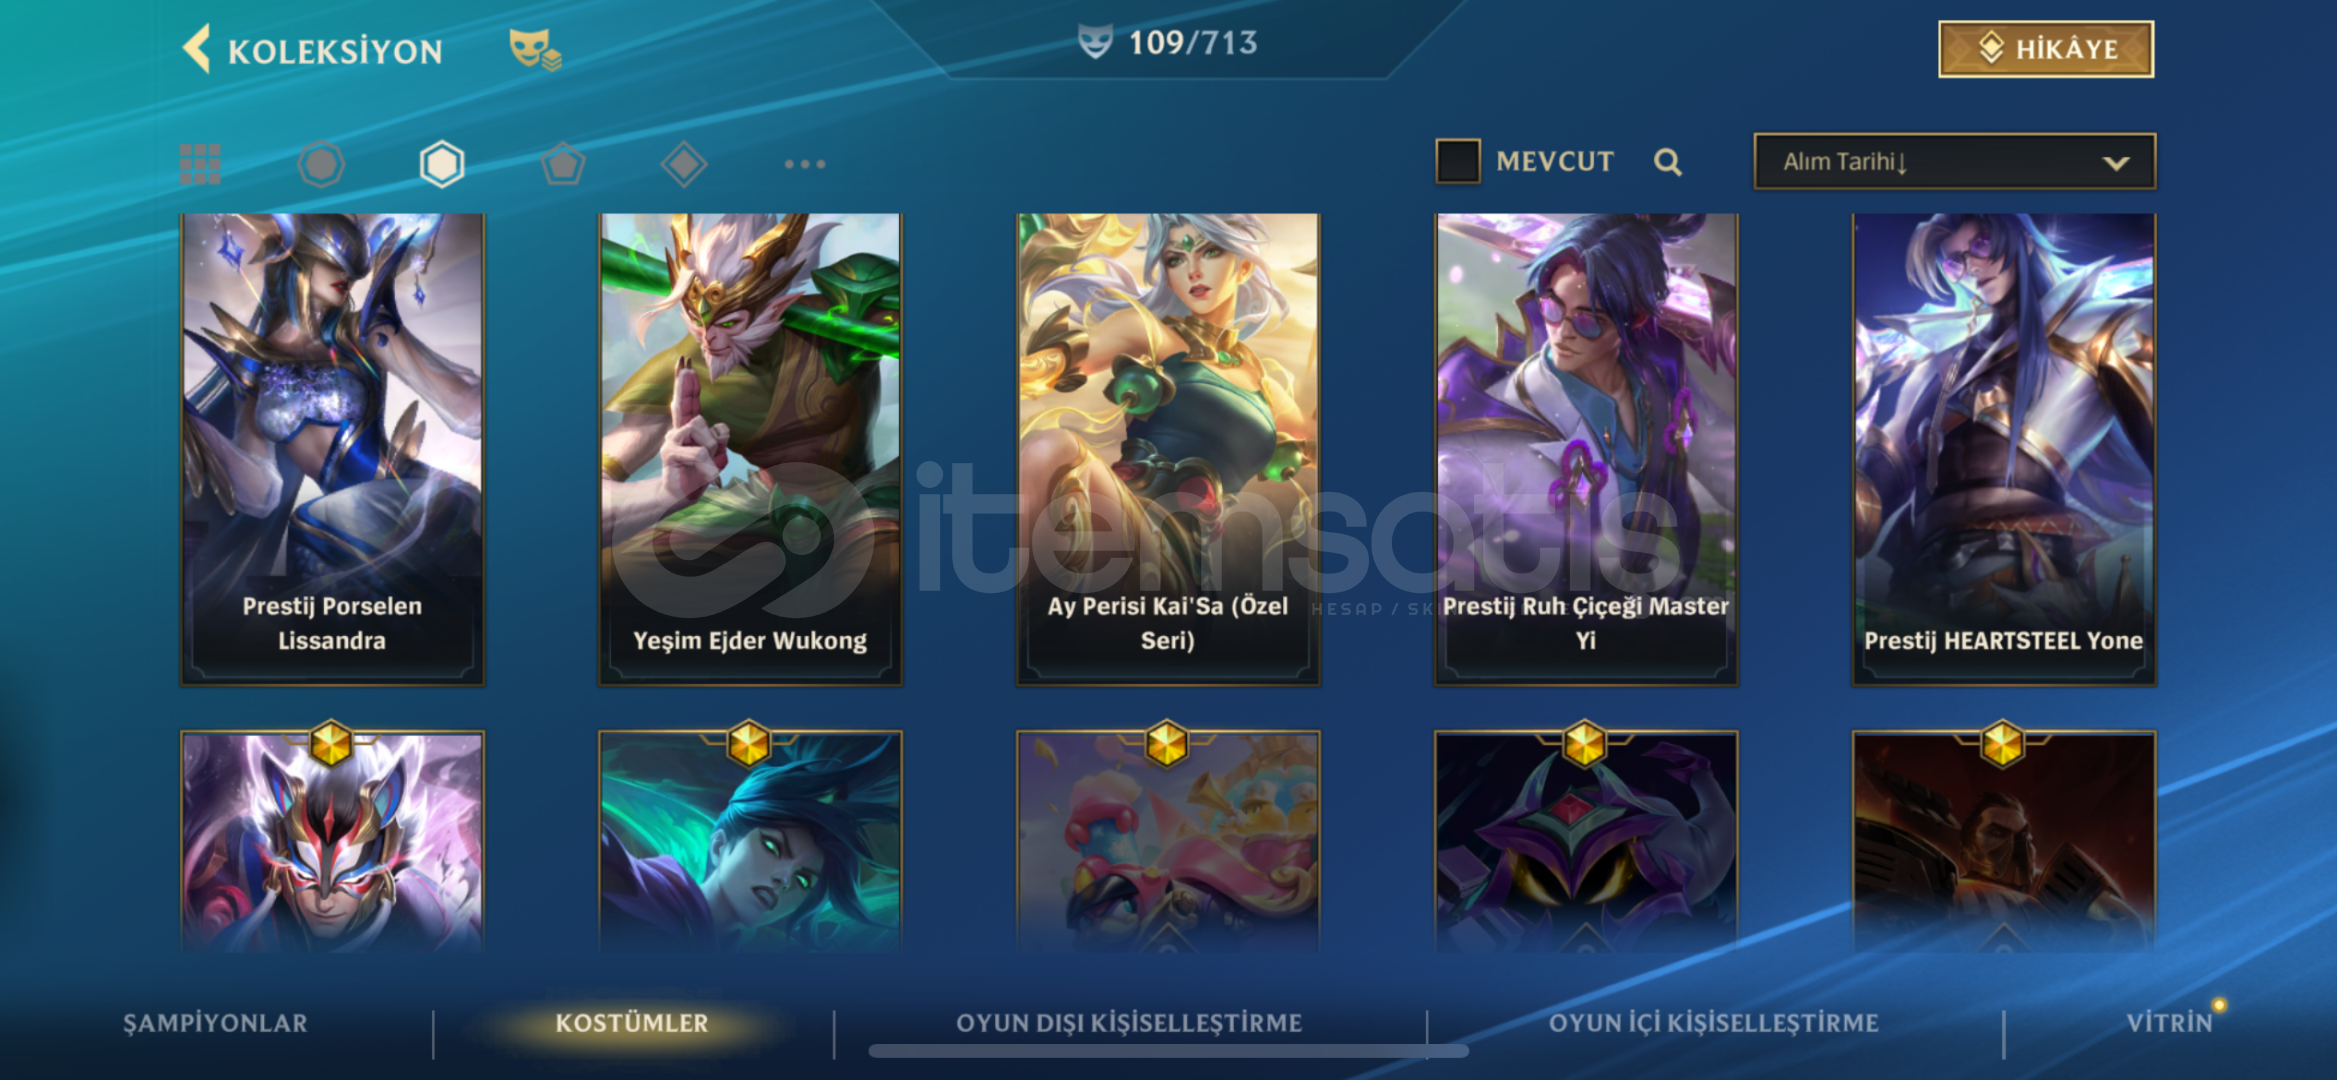Choose the dark hexagon rarity filter
The height and width of the screenshot is (1080, 2337).
tap(321, 164)
